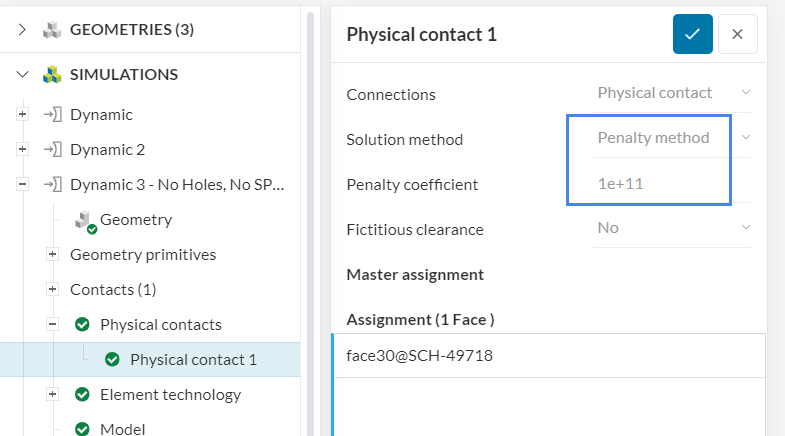Click the Simulations colored cubes icon
Image resolution: width=785 pixels, height=436 pixels.
pos(52,74)
